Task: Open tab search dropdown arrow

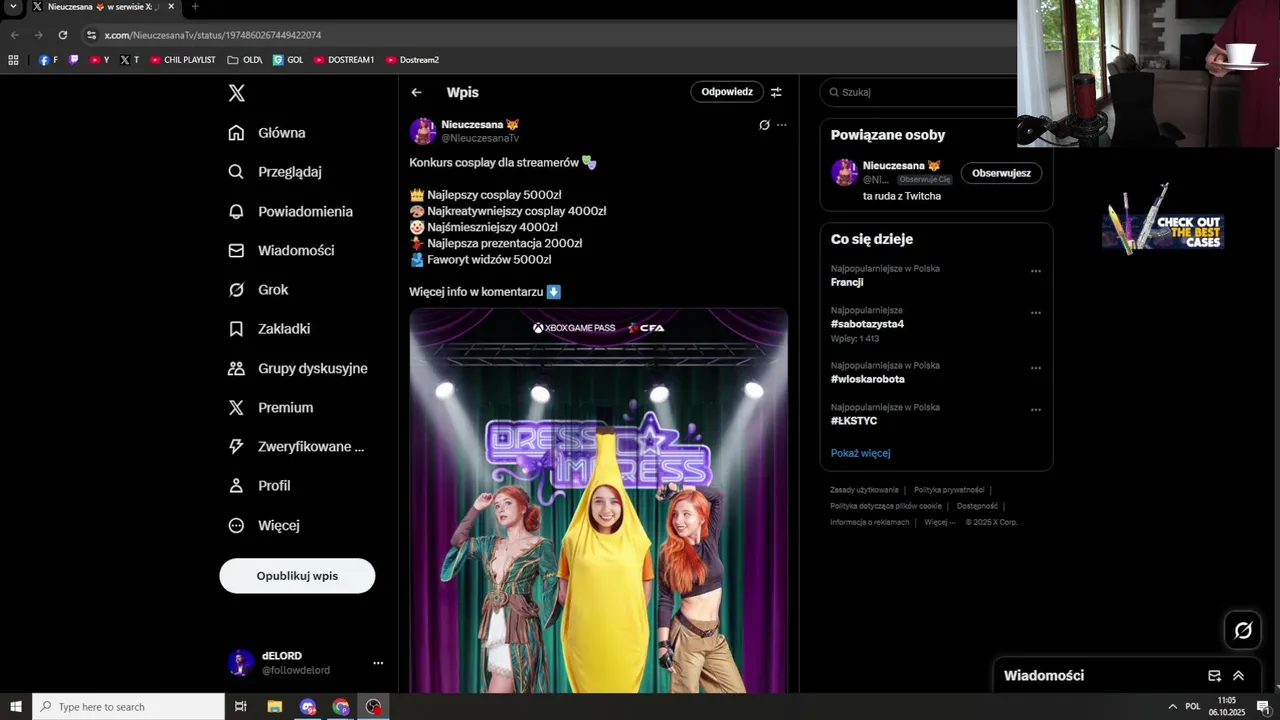Action: (x=13, y=6)
